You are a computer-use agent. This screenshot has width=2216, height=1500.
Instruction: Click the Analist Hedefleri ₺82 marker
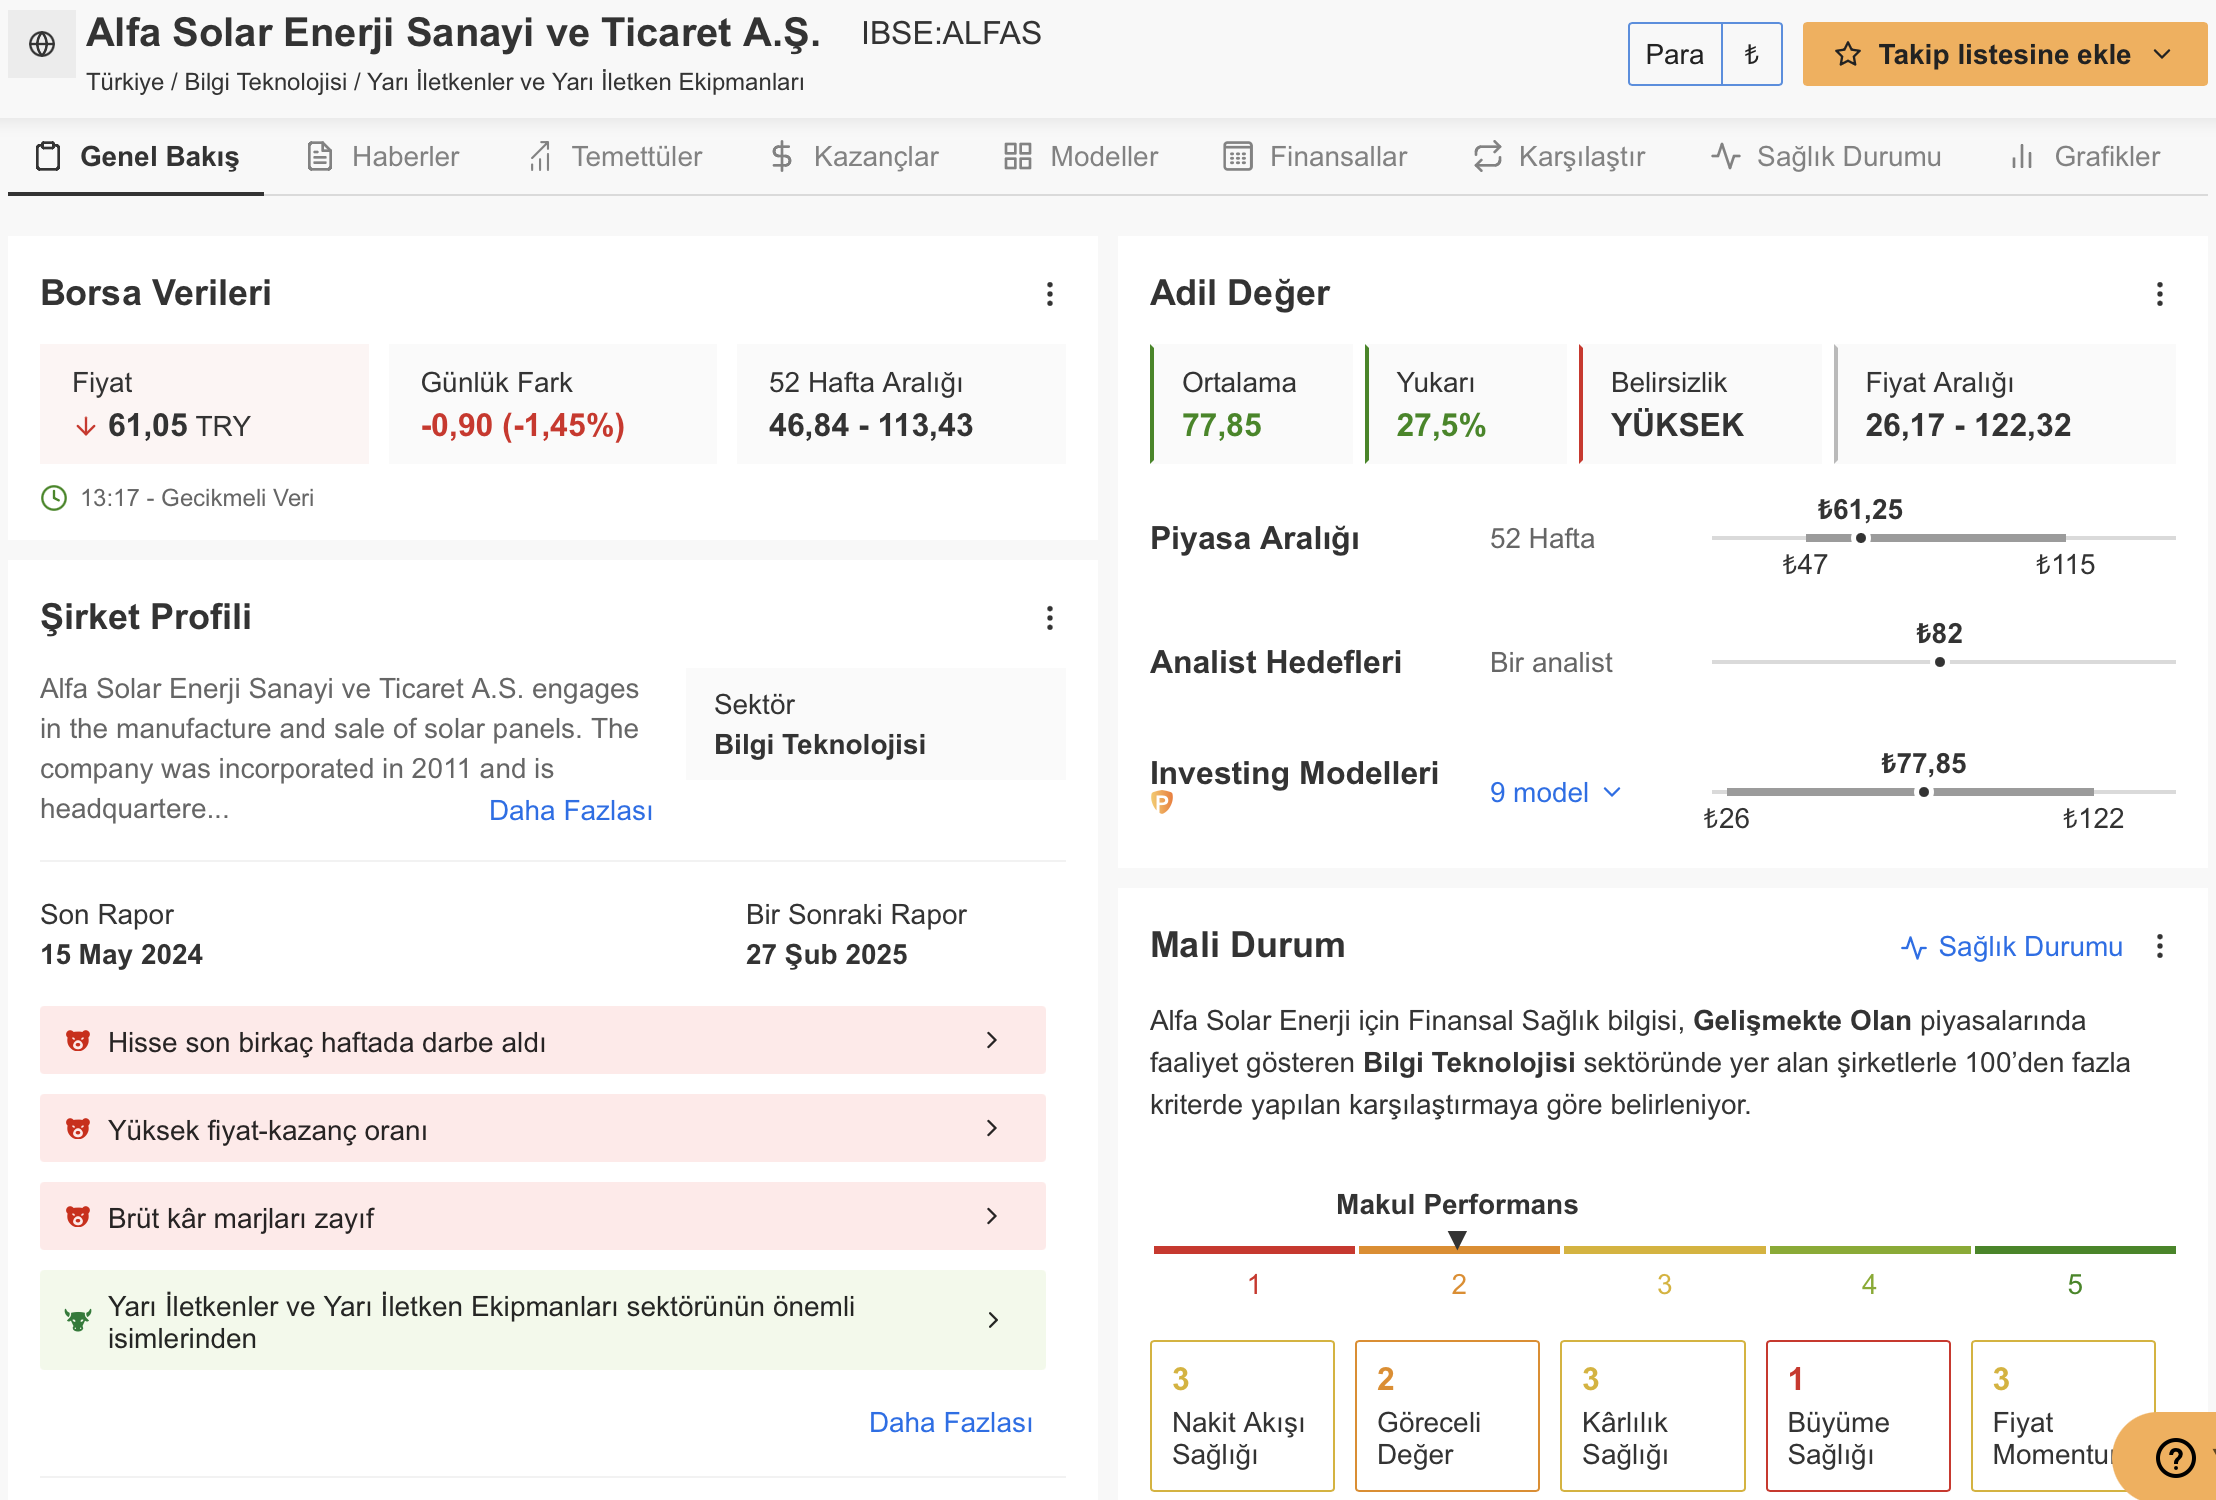[x=1940, y=662]
